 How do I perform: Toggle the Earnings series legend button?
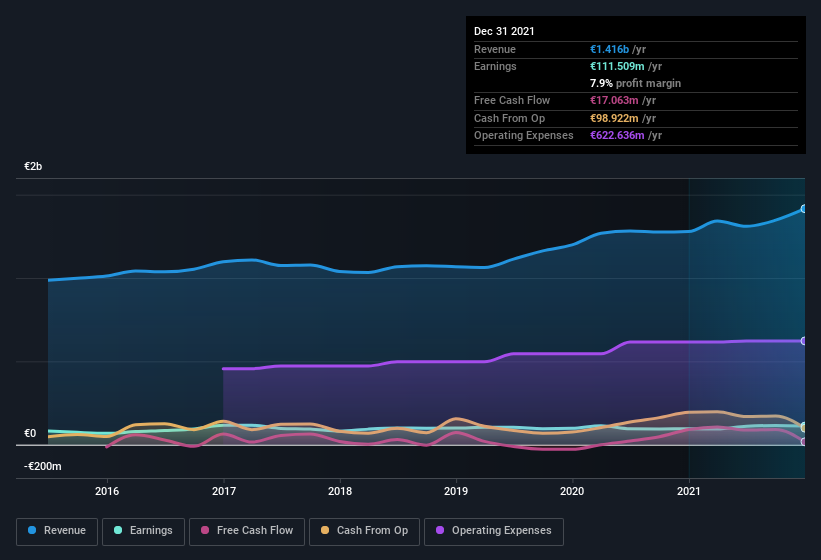(x=143, y=532)
